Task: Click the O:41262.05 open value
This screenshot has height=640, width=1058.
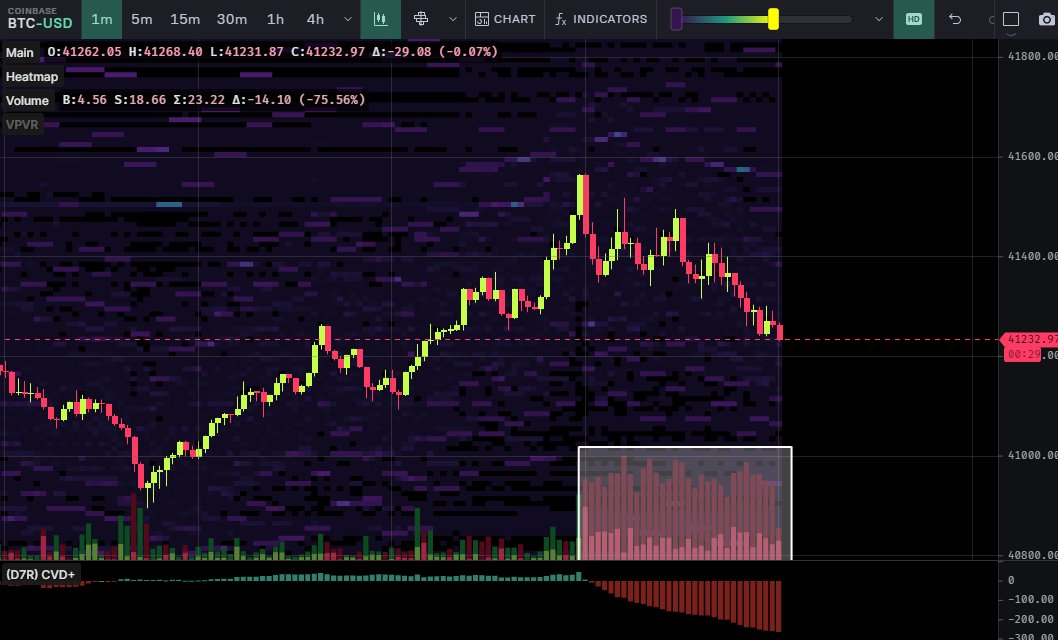Action: pyautogui.click(x=84, y=52)
